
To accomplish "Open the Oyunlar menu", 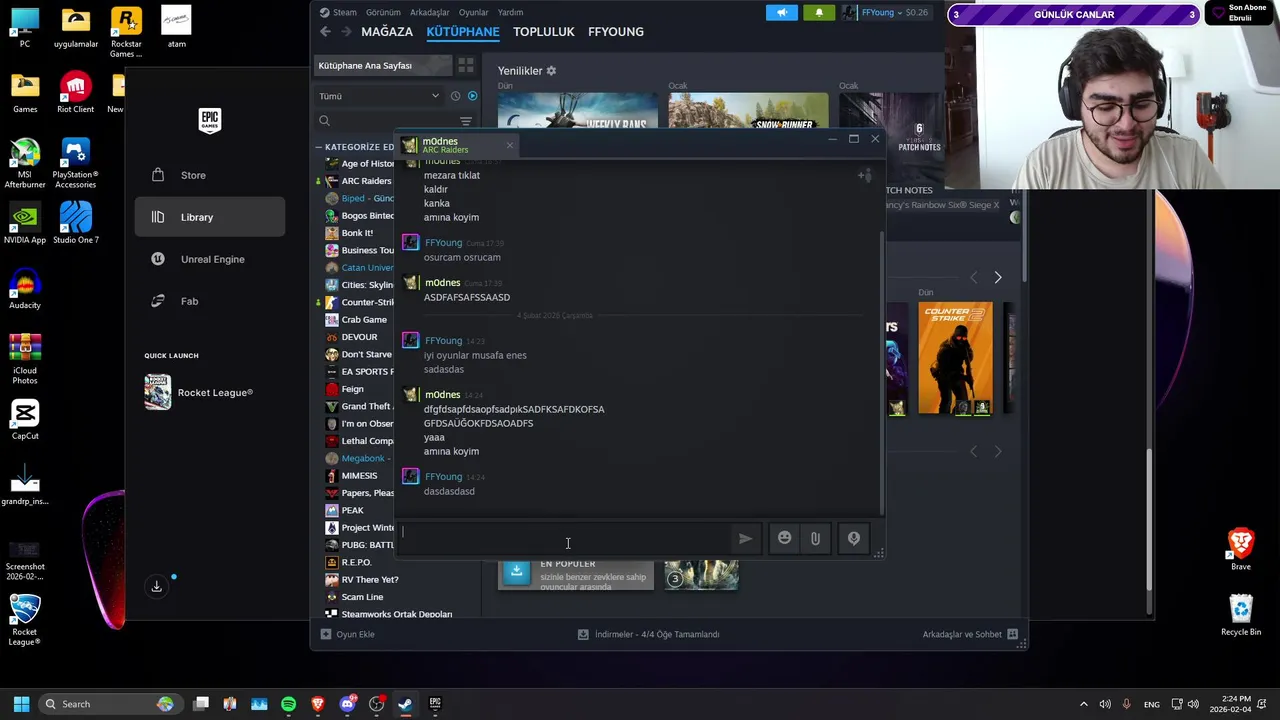I will pos(474,12).
